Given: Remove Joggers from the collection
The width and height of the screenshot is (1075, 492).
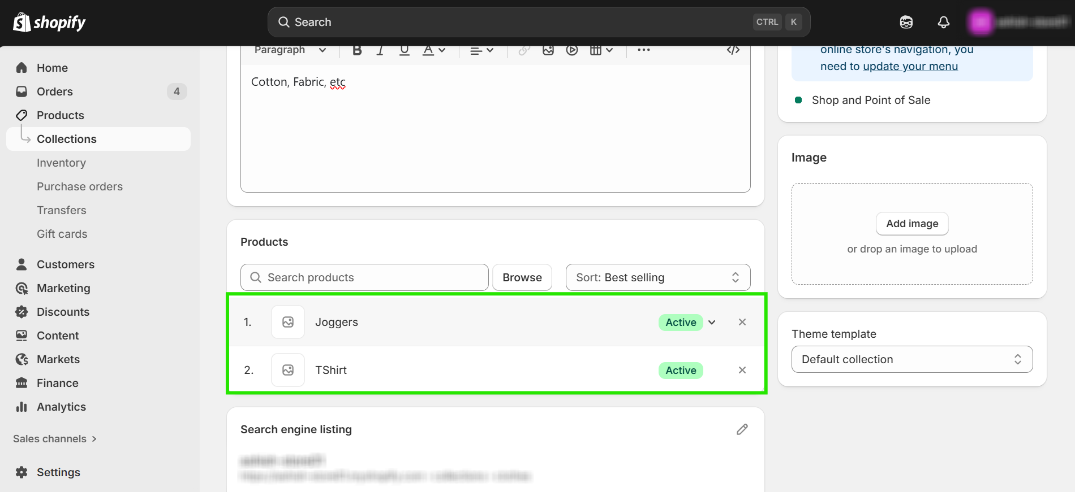Looking at the screenshot, I should (742, 322).
